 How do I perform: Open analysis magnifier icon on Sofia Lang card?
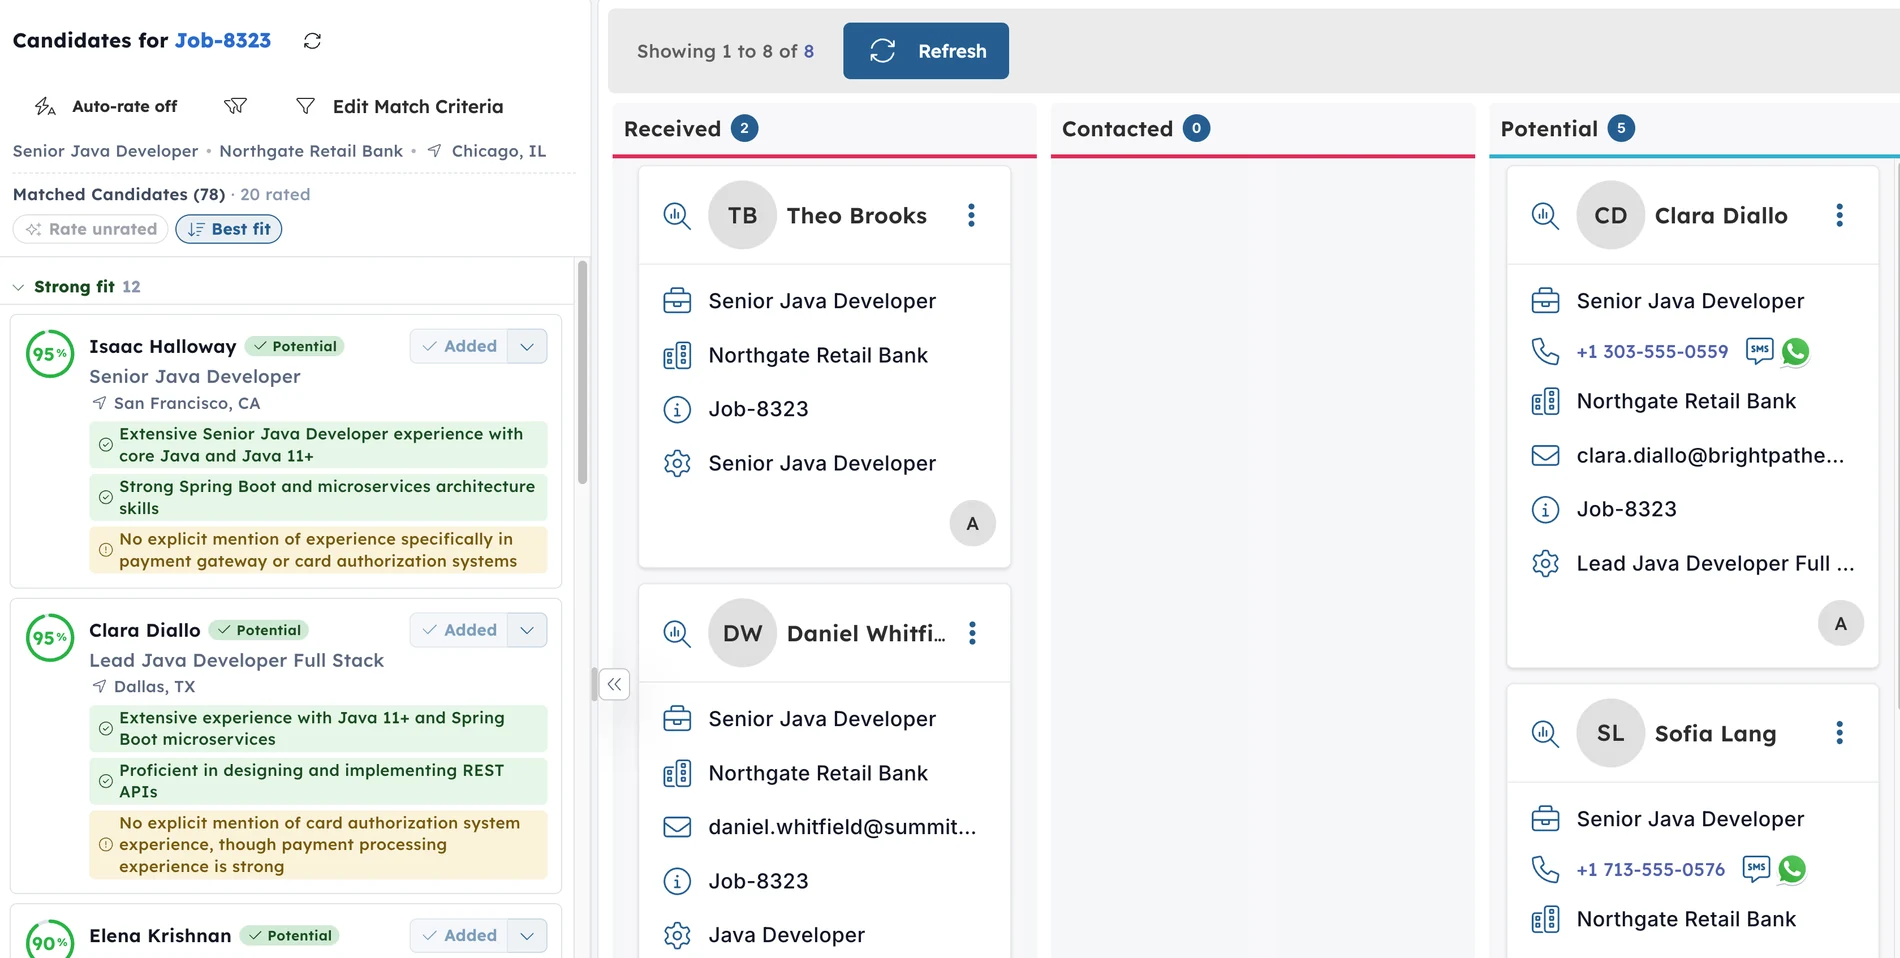point(1545,733)
